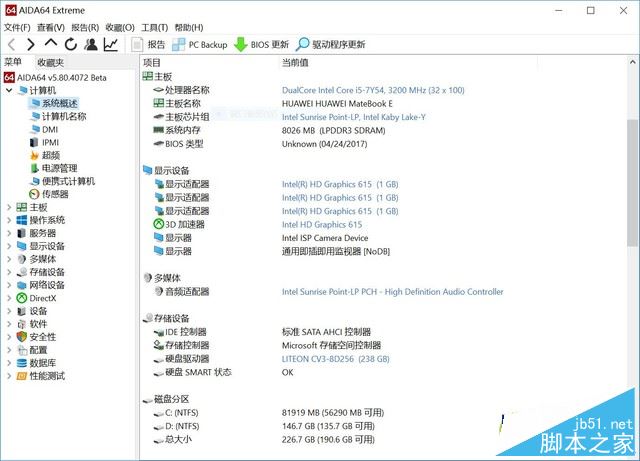The image size is (640, 461).
Task: Click the 软件 icon in tree
Action: 22,324
